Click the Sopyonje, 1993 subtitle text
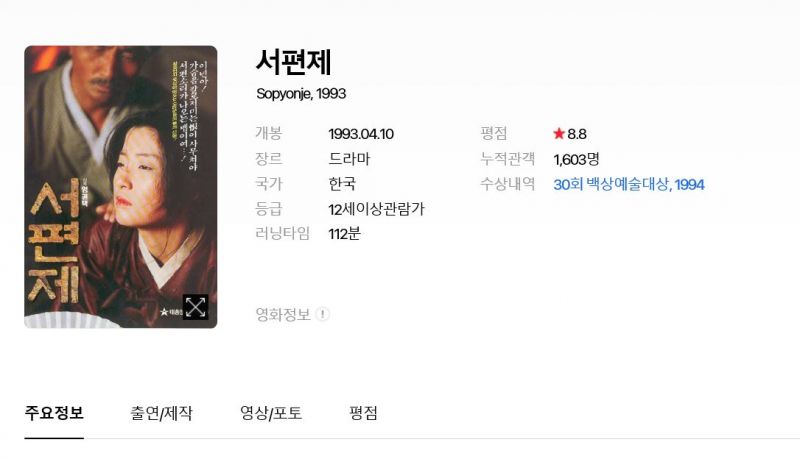 (x=301, y=94)
